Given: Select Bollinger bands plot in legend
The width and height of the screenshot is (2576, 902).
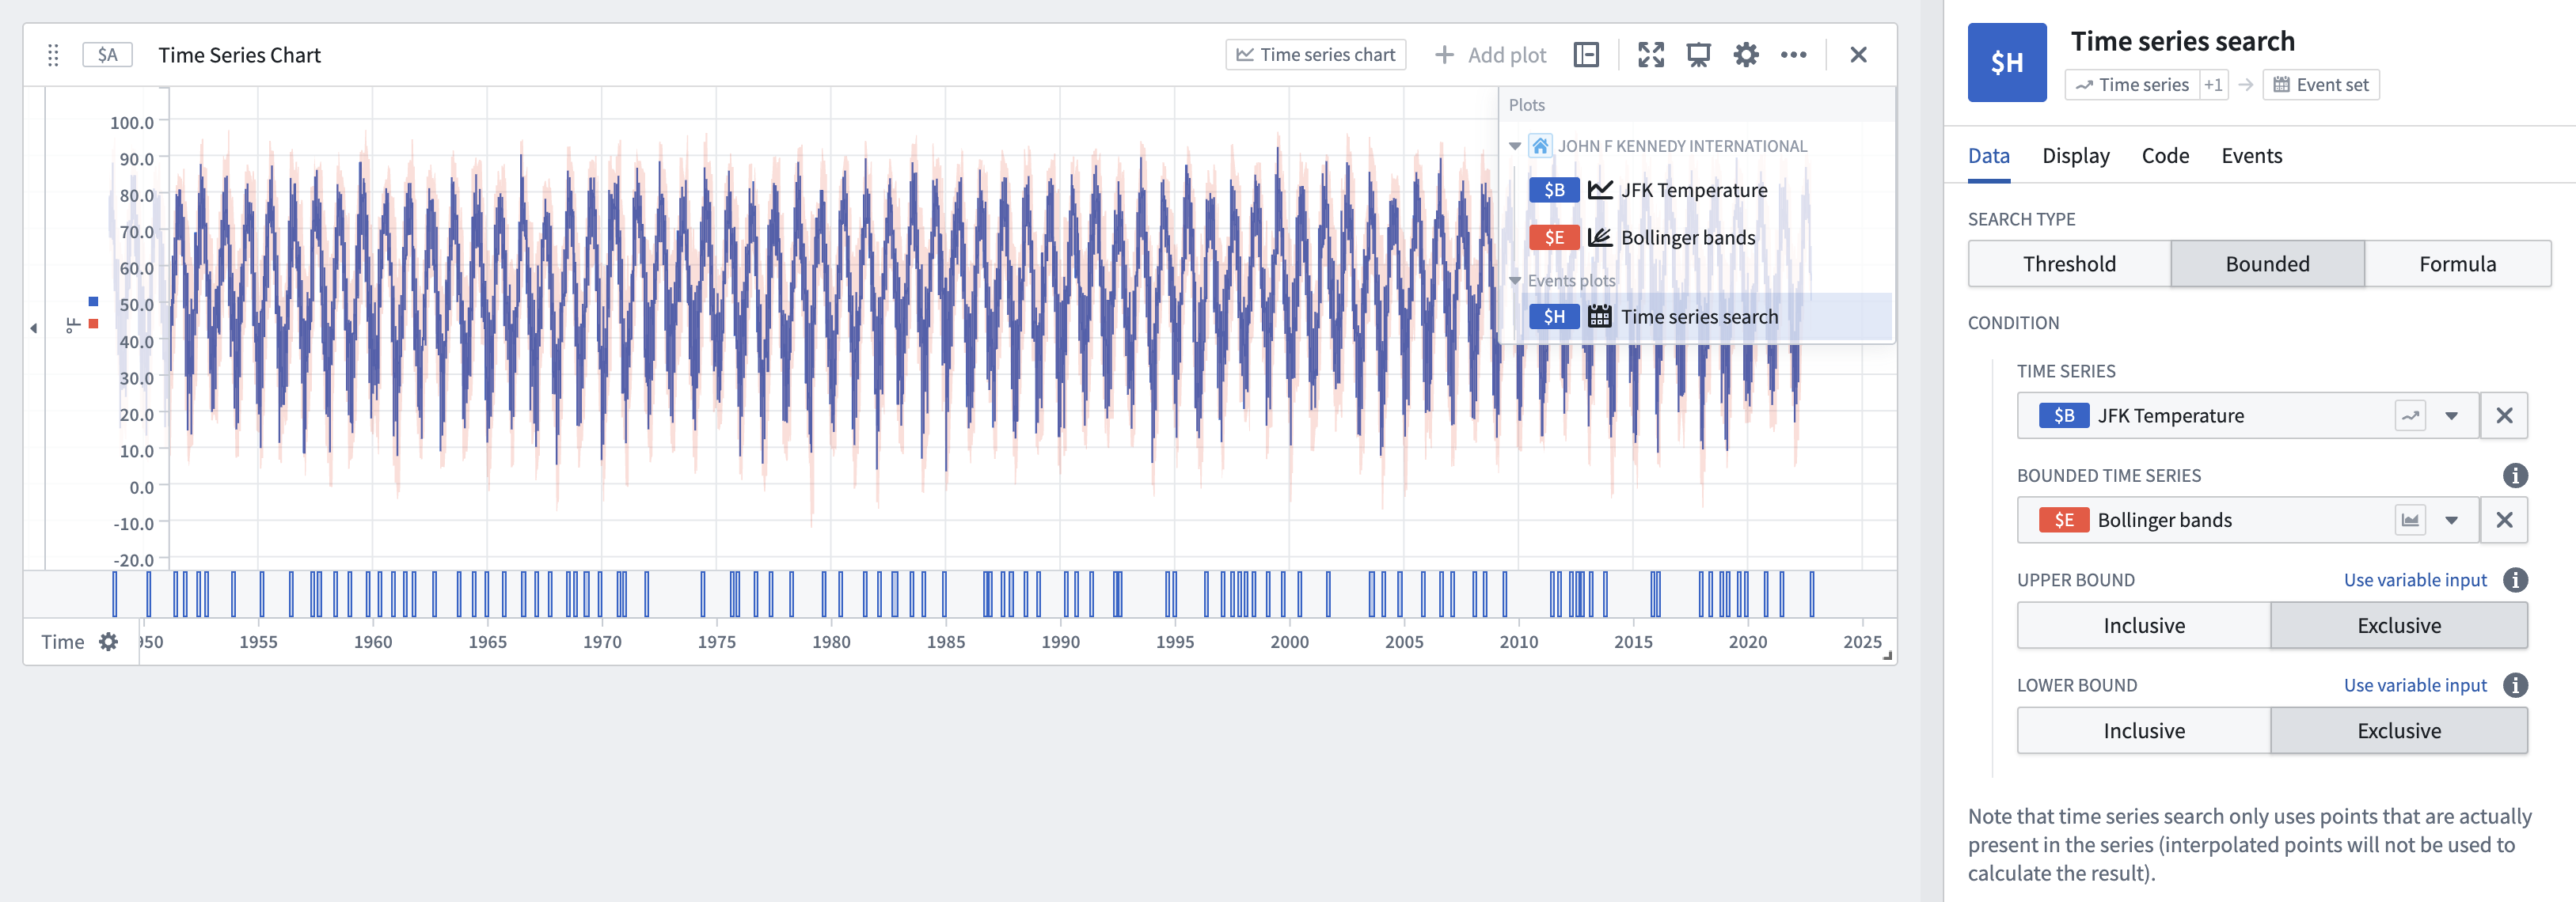Looking at the screenshot, I should [1688, 238].
